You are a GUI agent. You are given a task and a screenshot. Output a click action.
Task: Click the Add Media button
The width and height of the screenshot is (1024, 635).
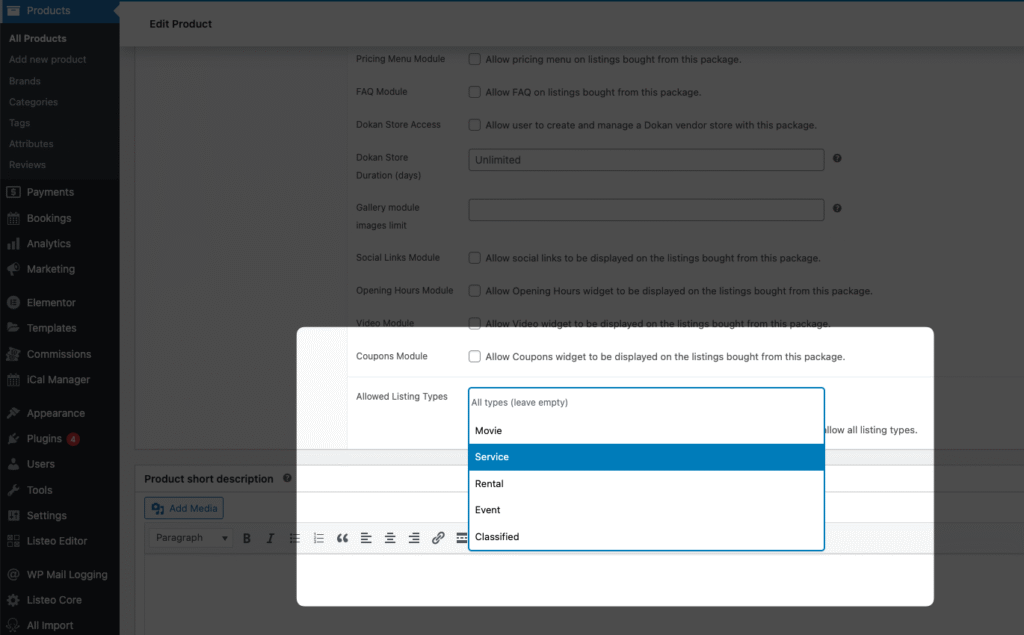tap(184, 509)
